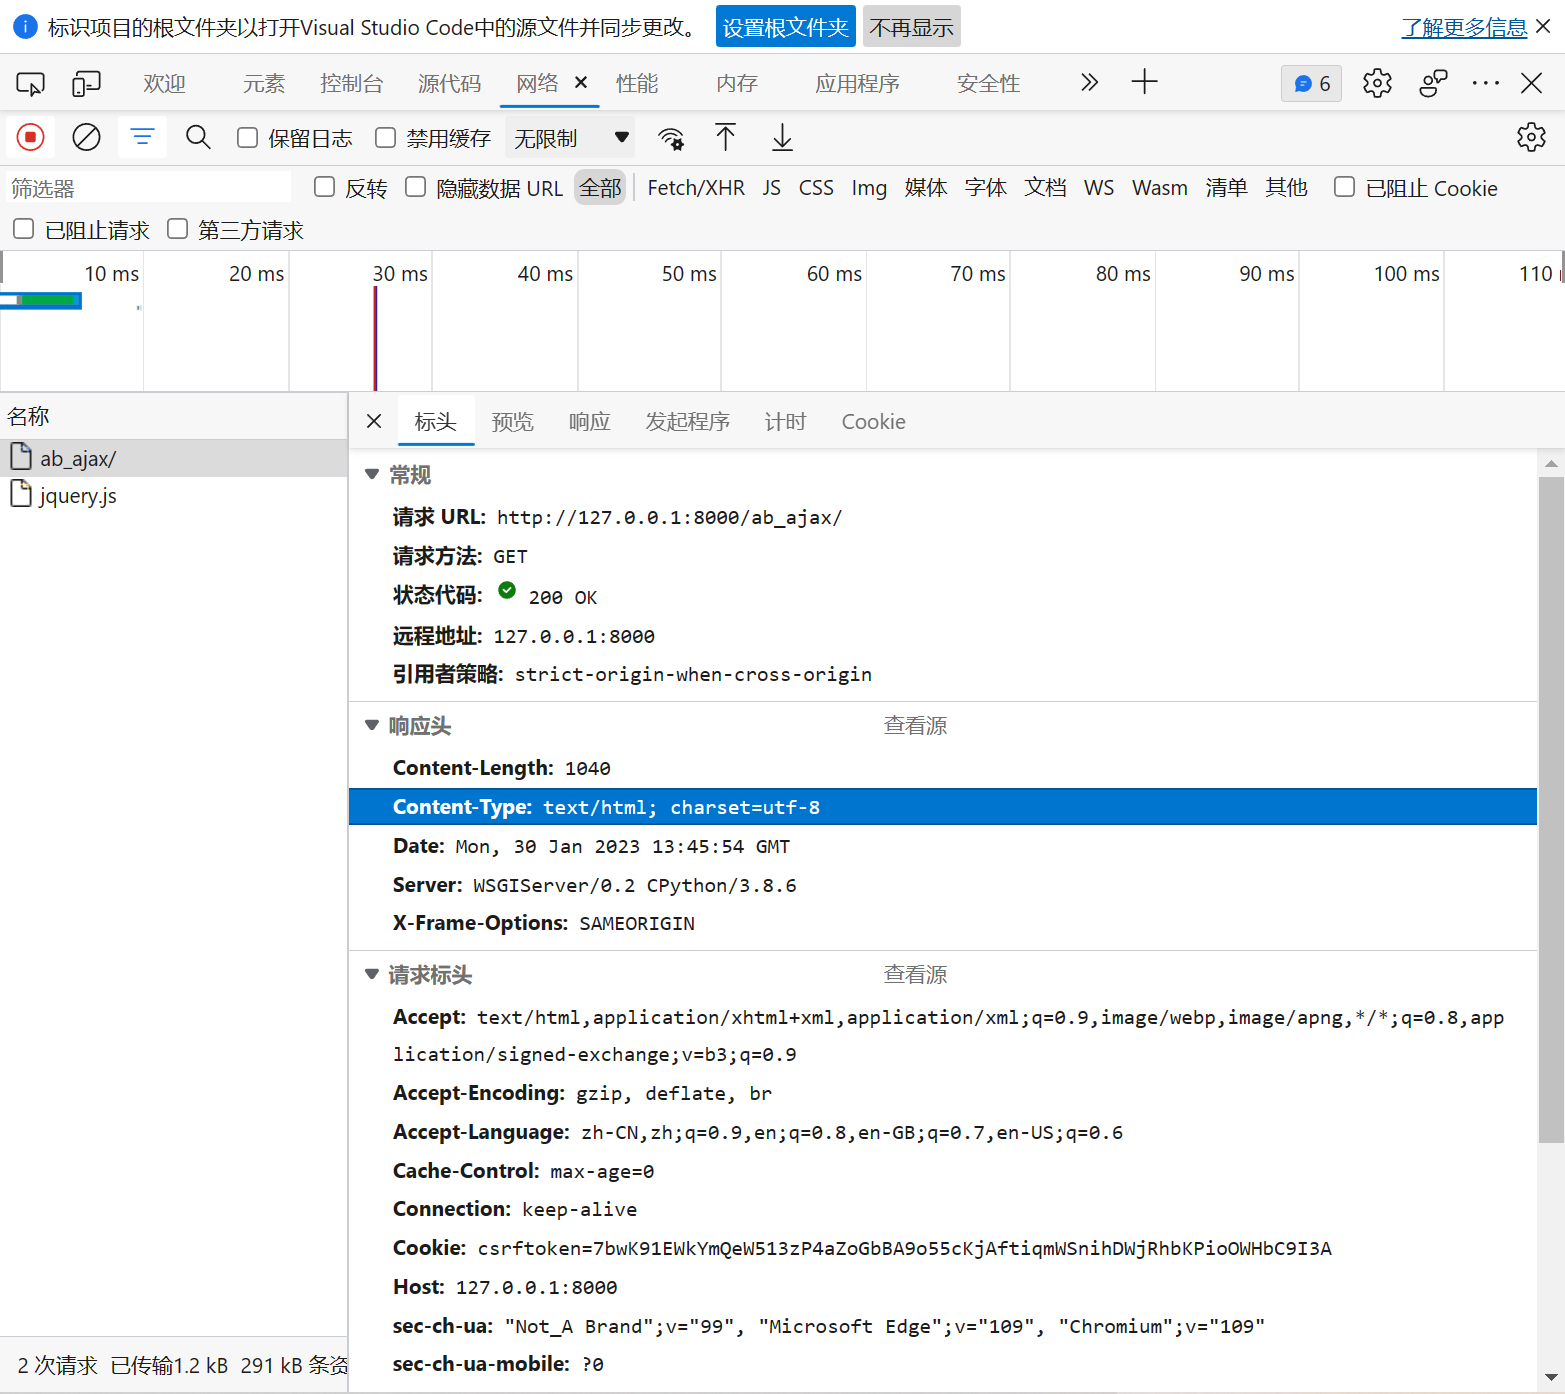The width and height of the screenshot is (1565, 1394).
Task: Check Third-party requests checkbox
Action: [177, 229]
